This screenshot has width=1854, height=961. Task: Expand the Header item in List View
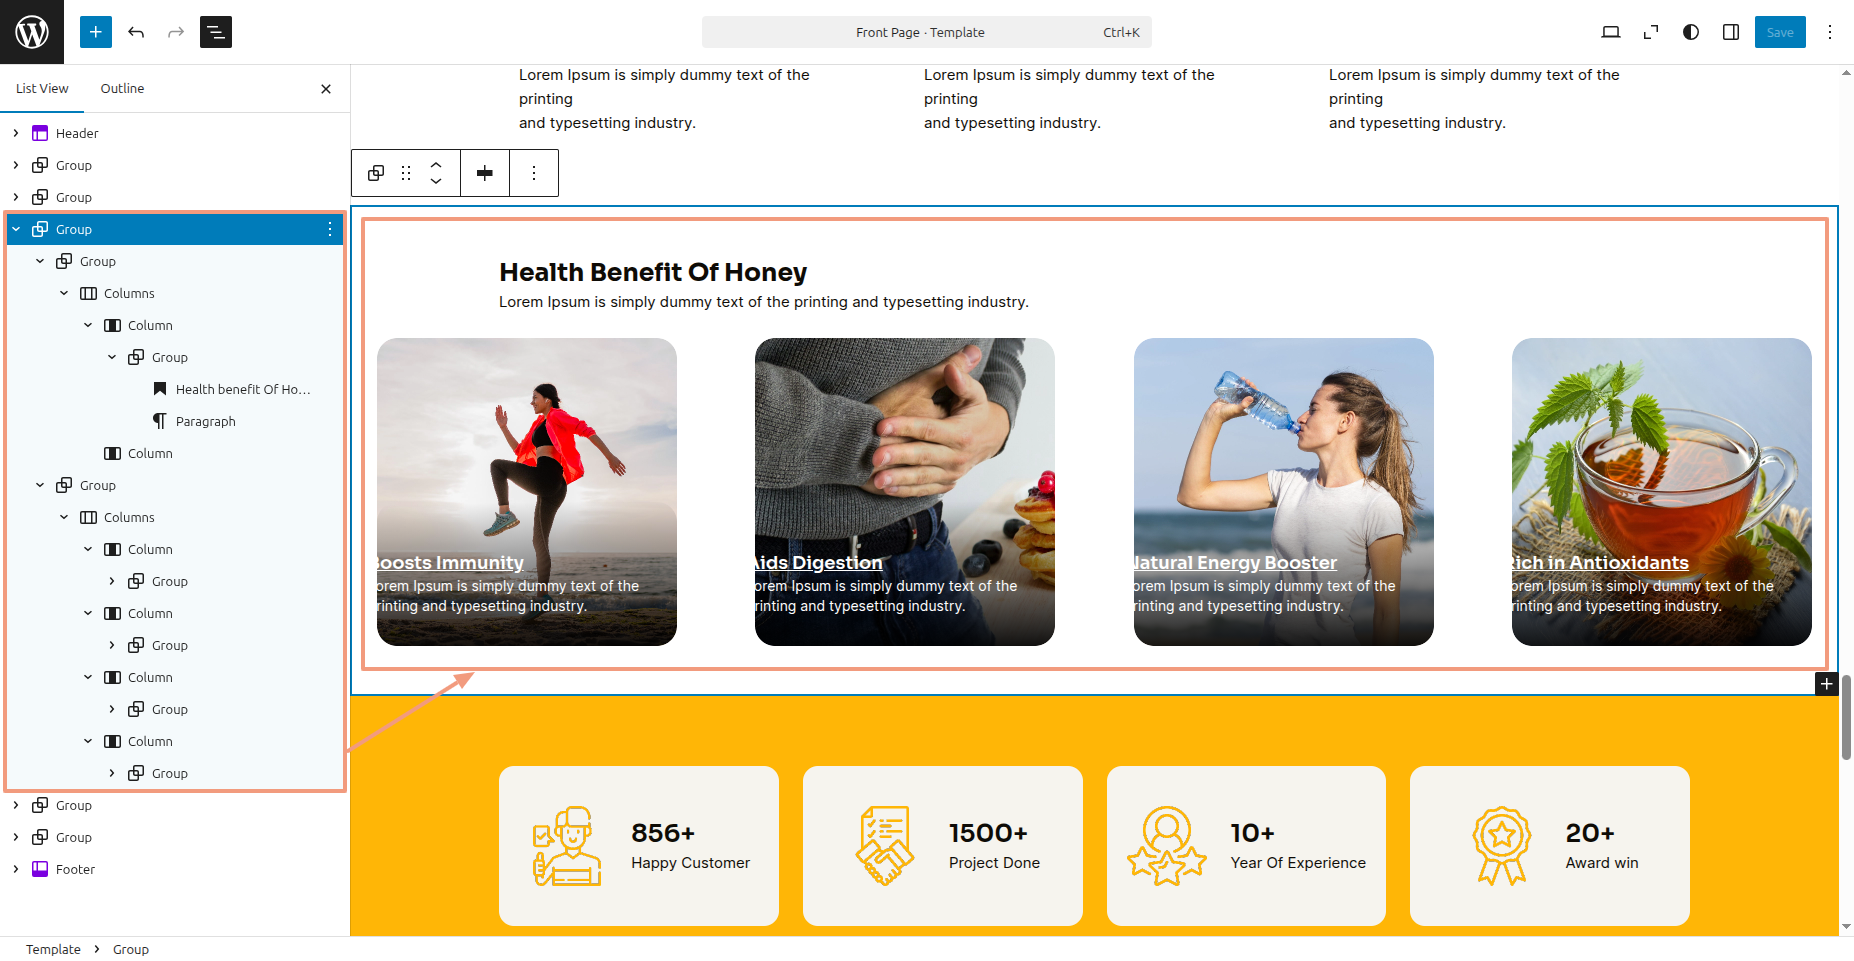click(16, 133)
